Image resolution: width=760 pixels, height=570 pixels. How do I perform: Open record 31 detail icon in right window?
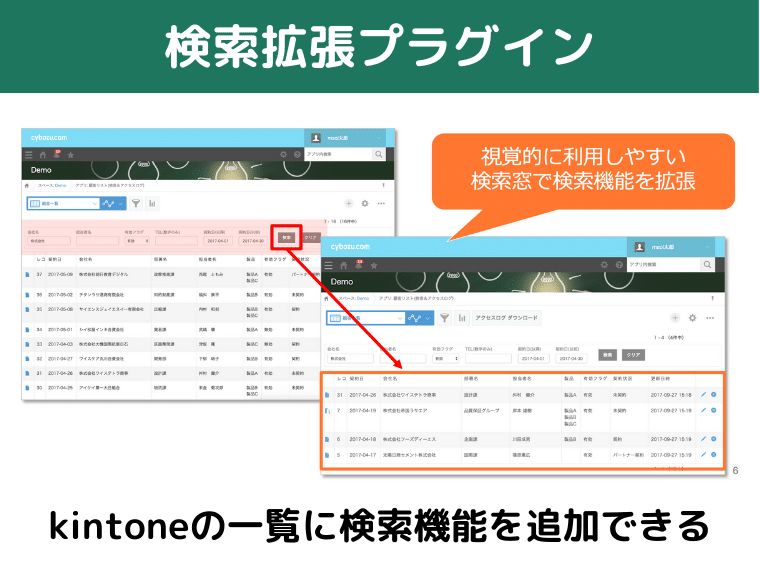pos(327,395)
